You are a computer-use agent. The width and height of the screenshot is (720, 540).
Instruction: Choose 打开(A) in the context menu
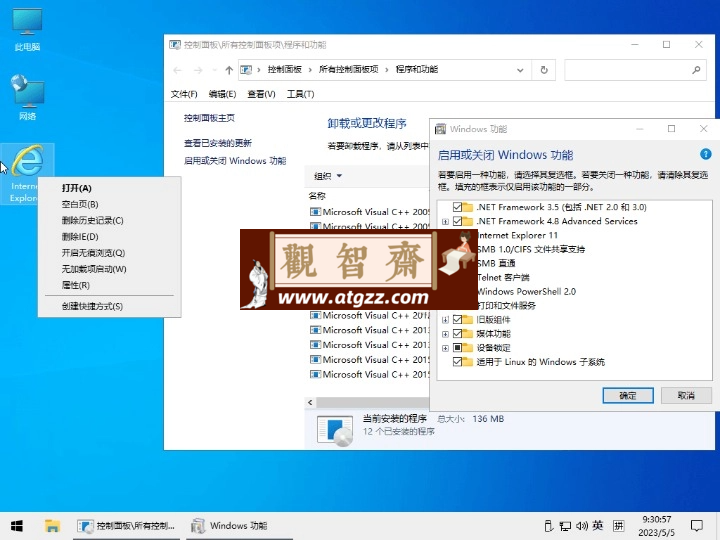[x=109, y=188]
